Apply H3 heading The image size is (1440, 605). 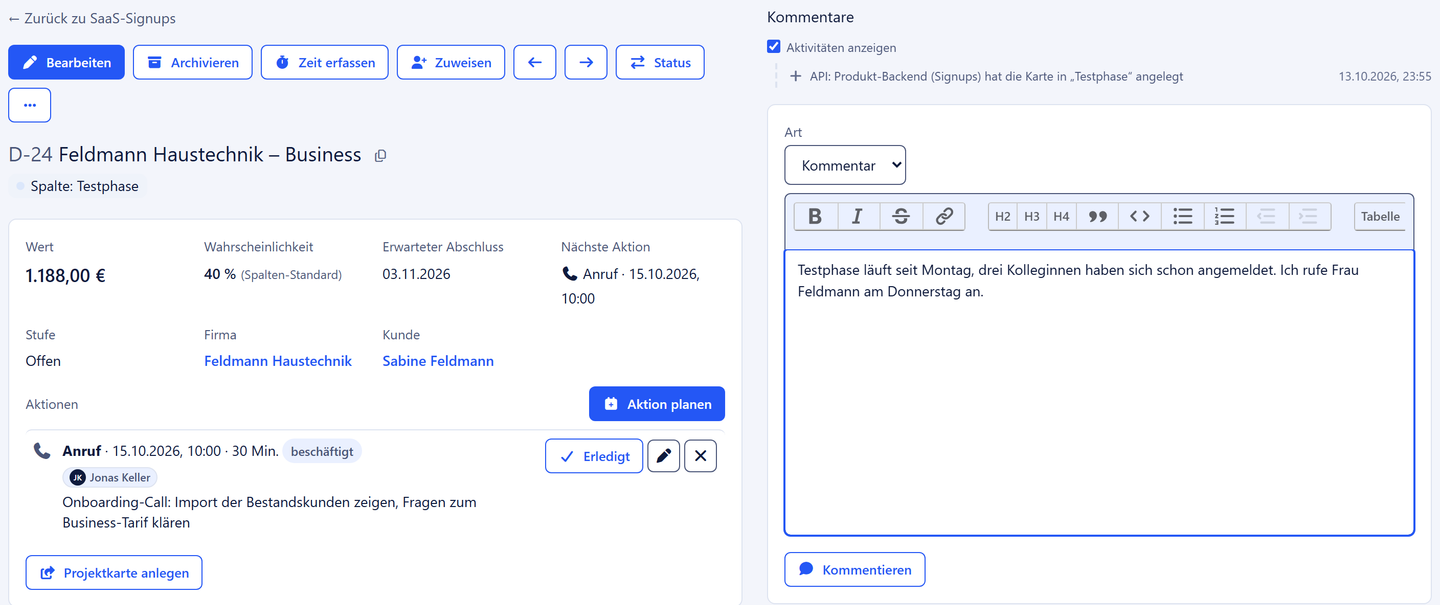coord(1032,216)
